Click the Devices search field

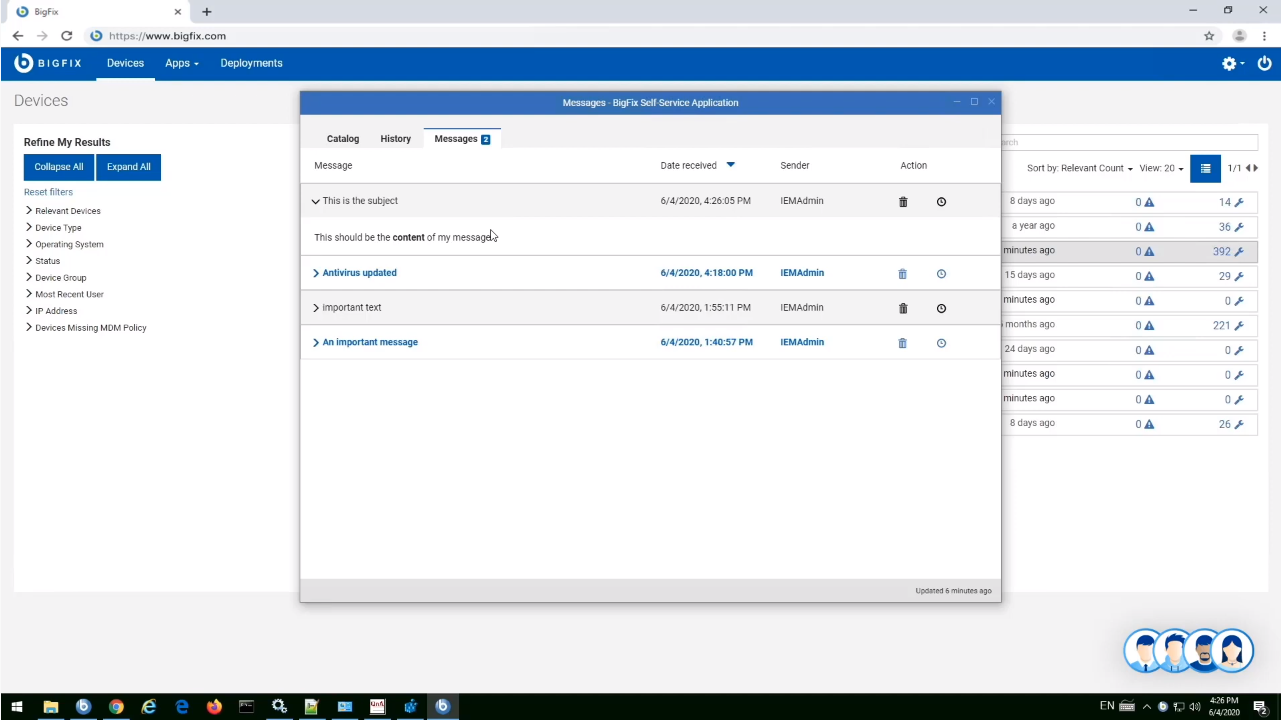point(1129,142)
